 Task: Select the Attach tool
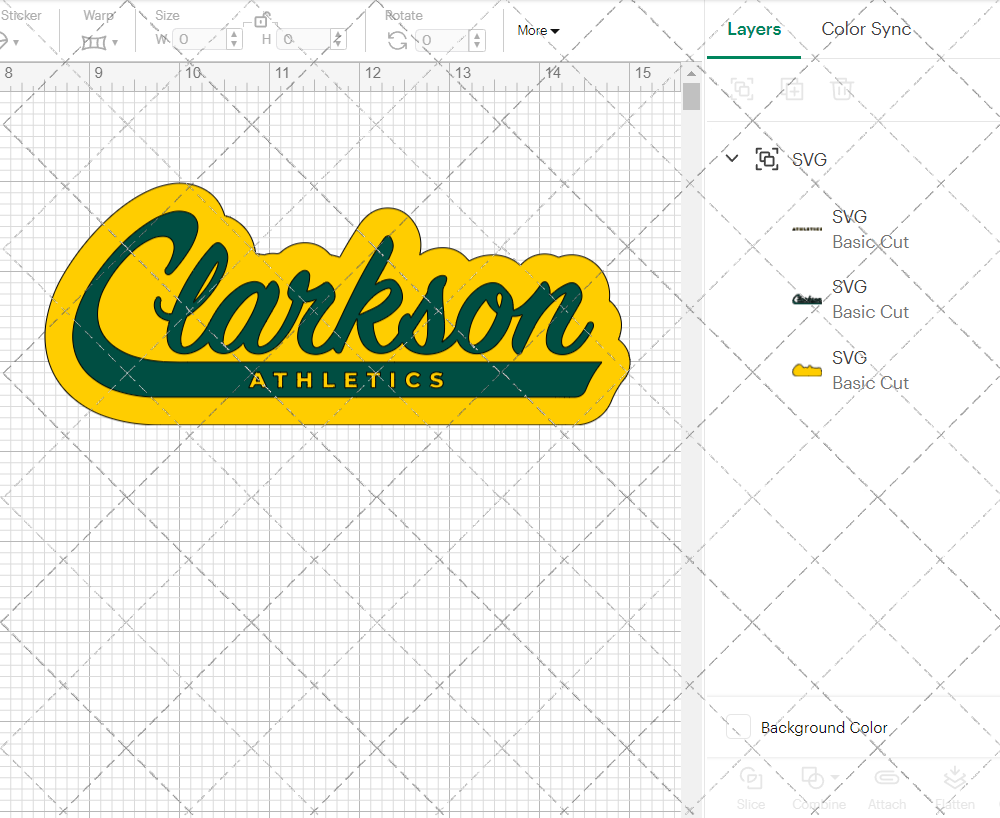tap(887, 788)
